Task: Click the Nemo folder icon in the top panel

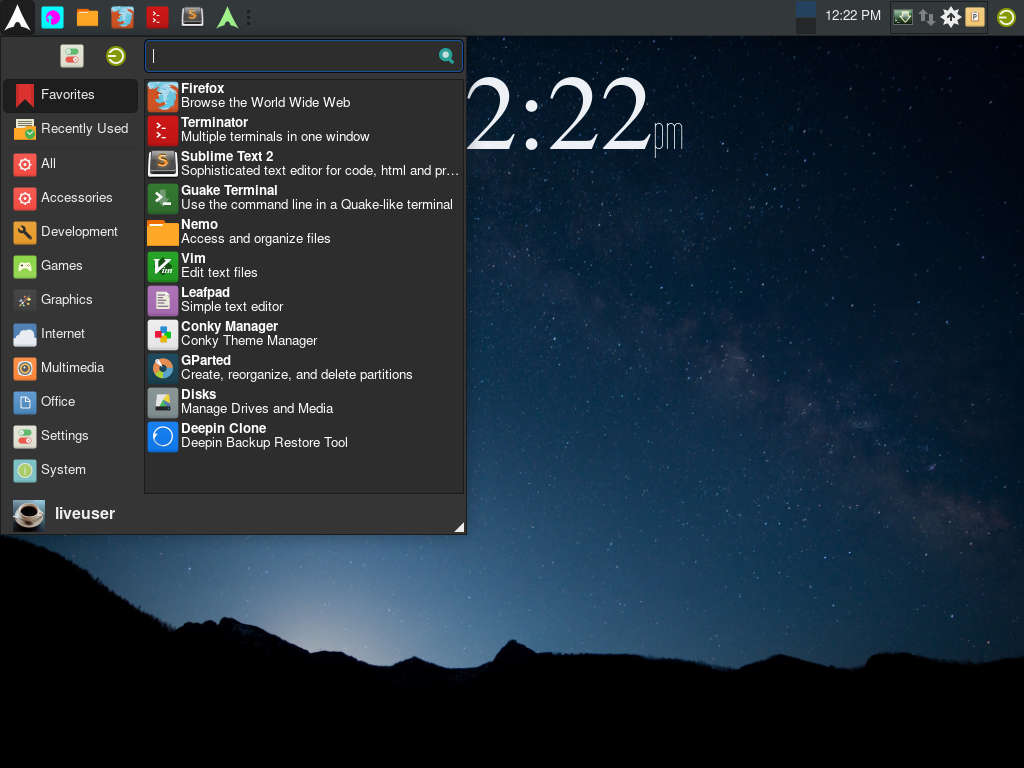Action: (x=88, y=17)
